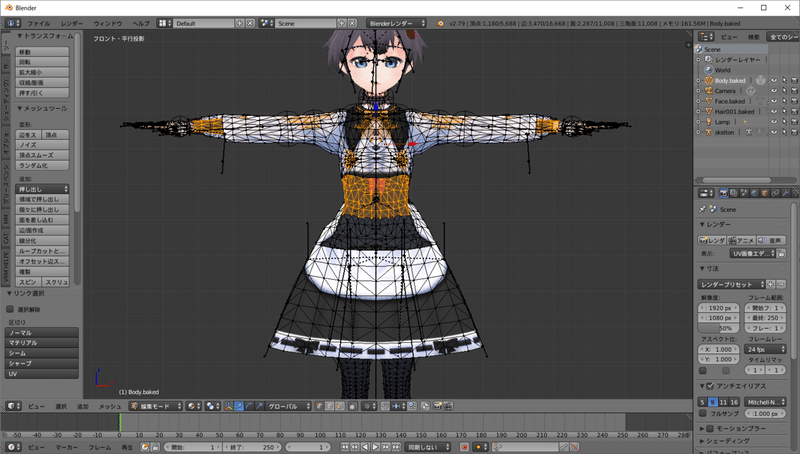The width and height of the screenshot is (800, 454).
Task: Click the マテリアル link-select button
Action: click(42, 343)
